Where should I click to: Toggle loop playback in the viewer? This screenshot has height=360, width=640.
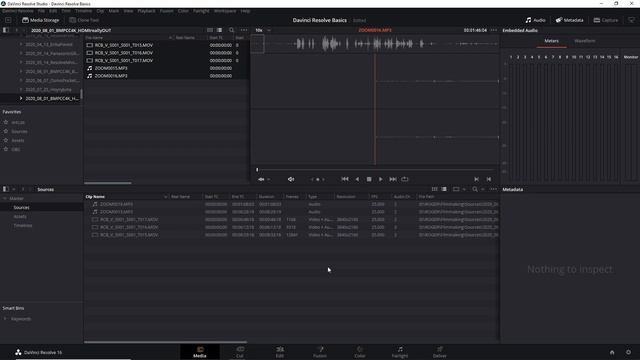[x=404, y=179]
